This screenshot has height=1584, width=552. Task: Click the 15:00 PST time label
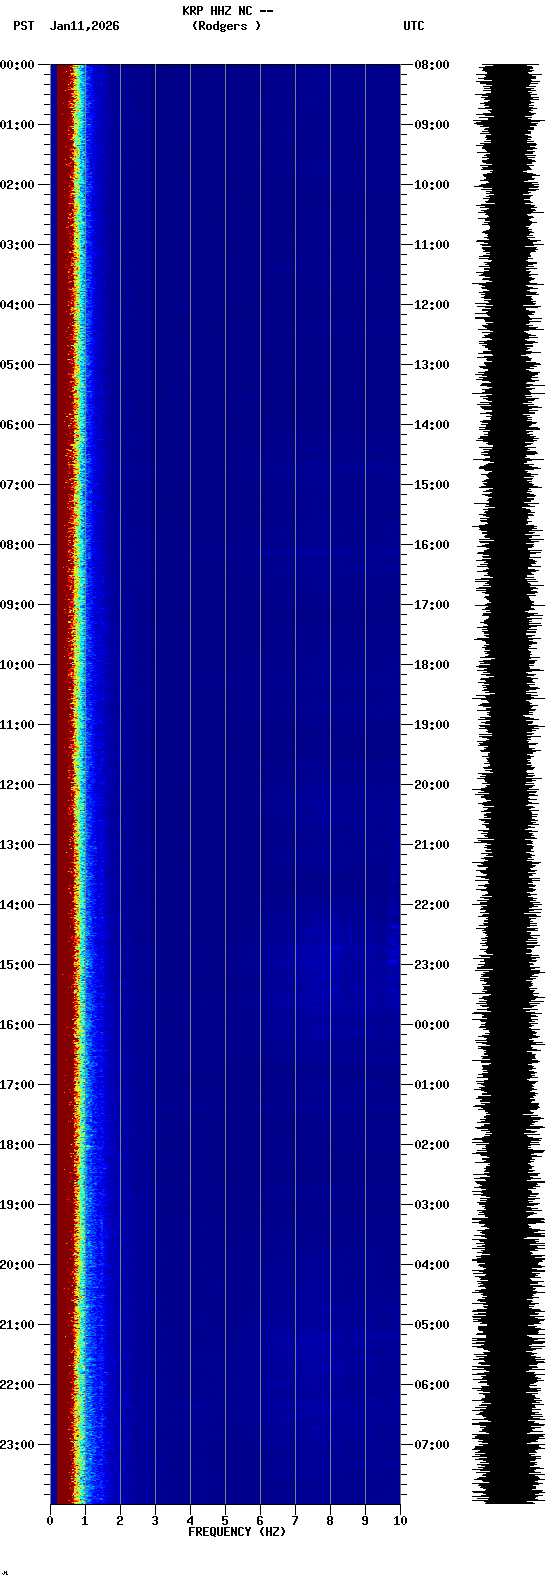click(17, 965)
